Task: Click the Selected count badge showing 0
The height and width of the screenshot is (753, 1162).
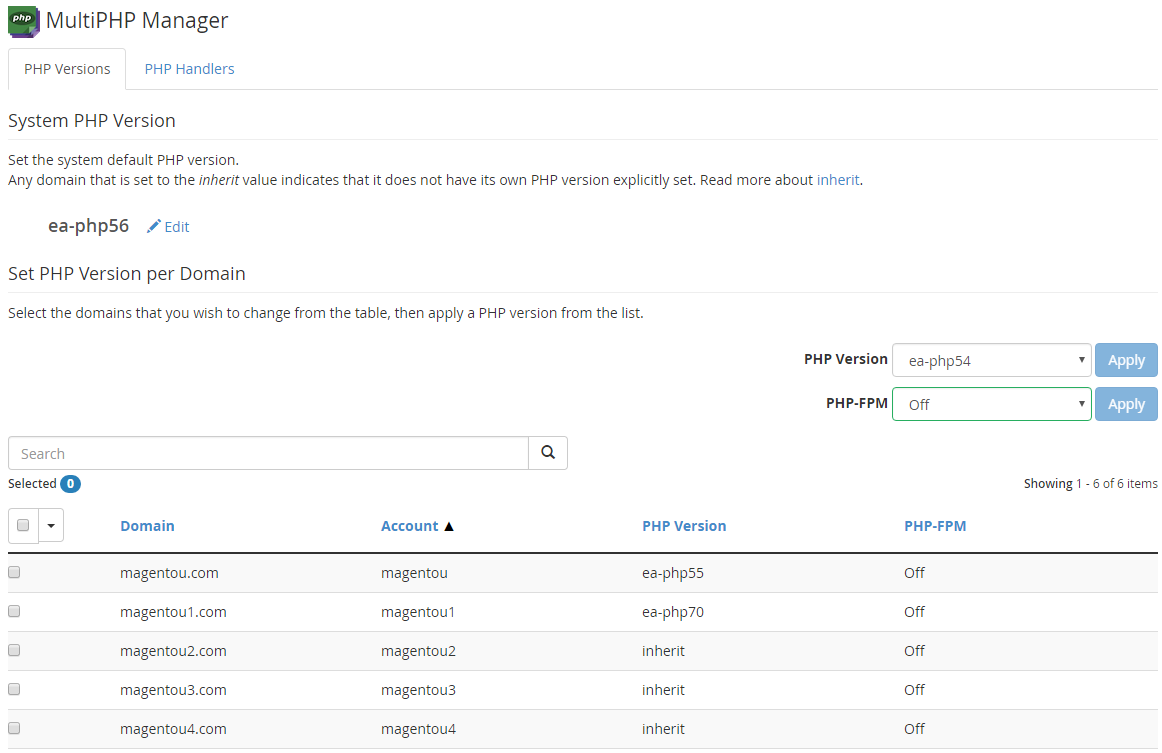Action: [70, 483]
